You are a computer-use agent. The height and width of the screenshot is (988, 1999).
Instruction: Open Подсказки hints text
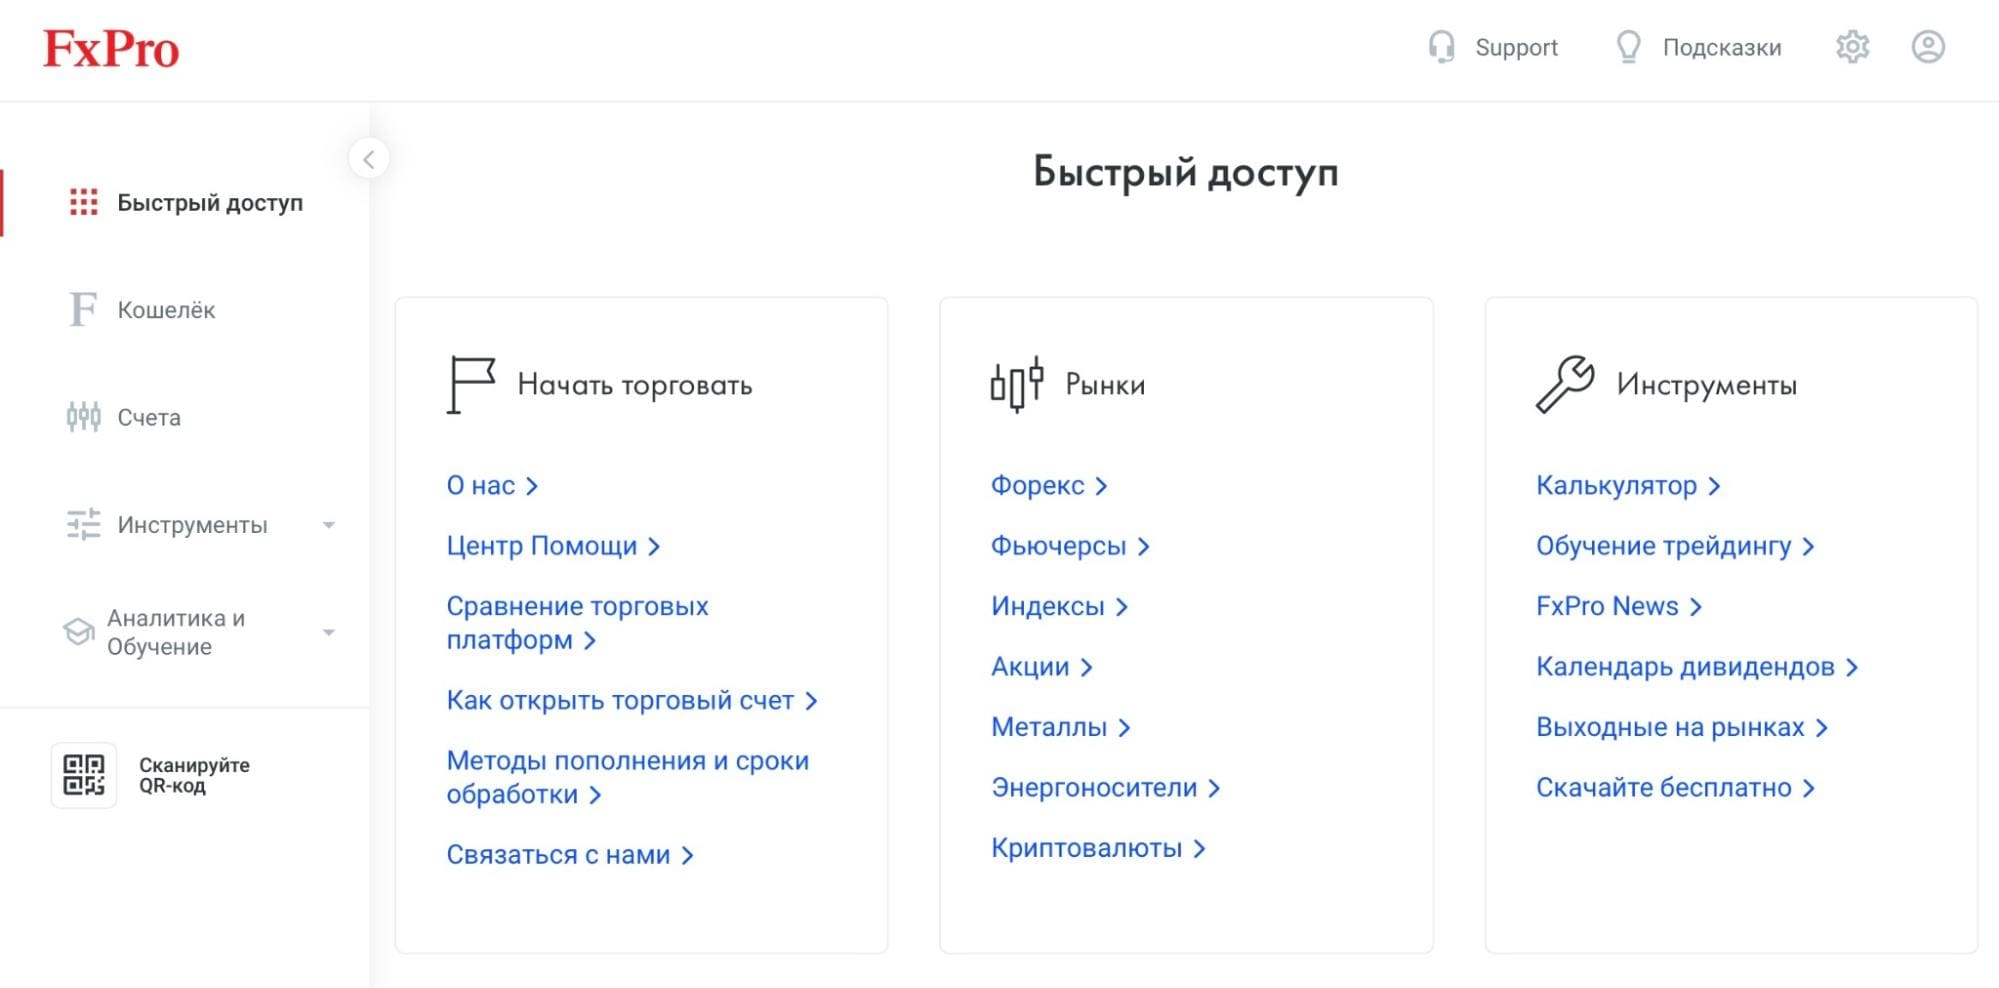click(x=1722, y=47)
